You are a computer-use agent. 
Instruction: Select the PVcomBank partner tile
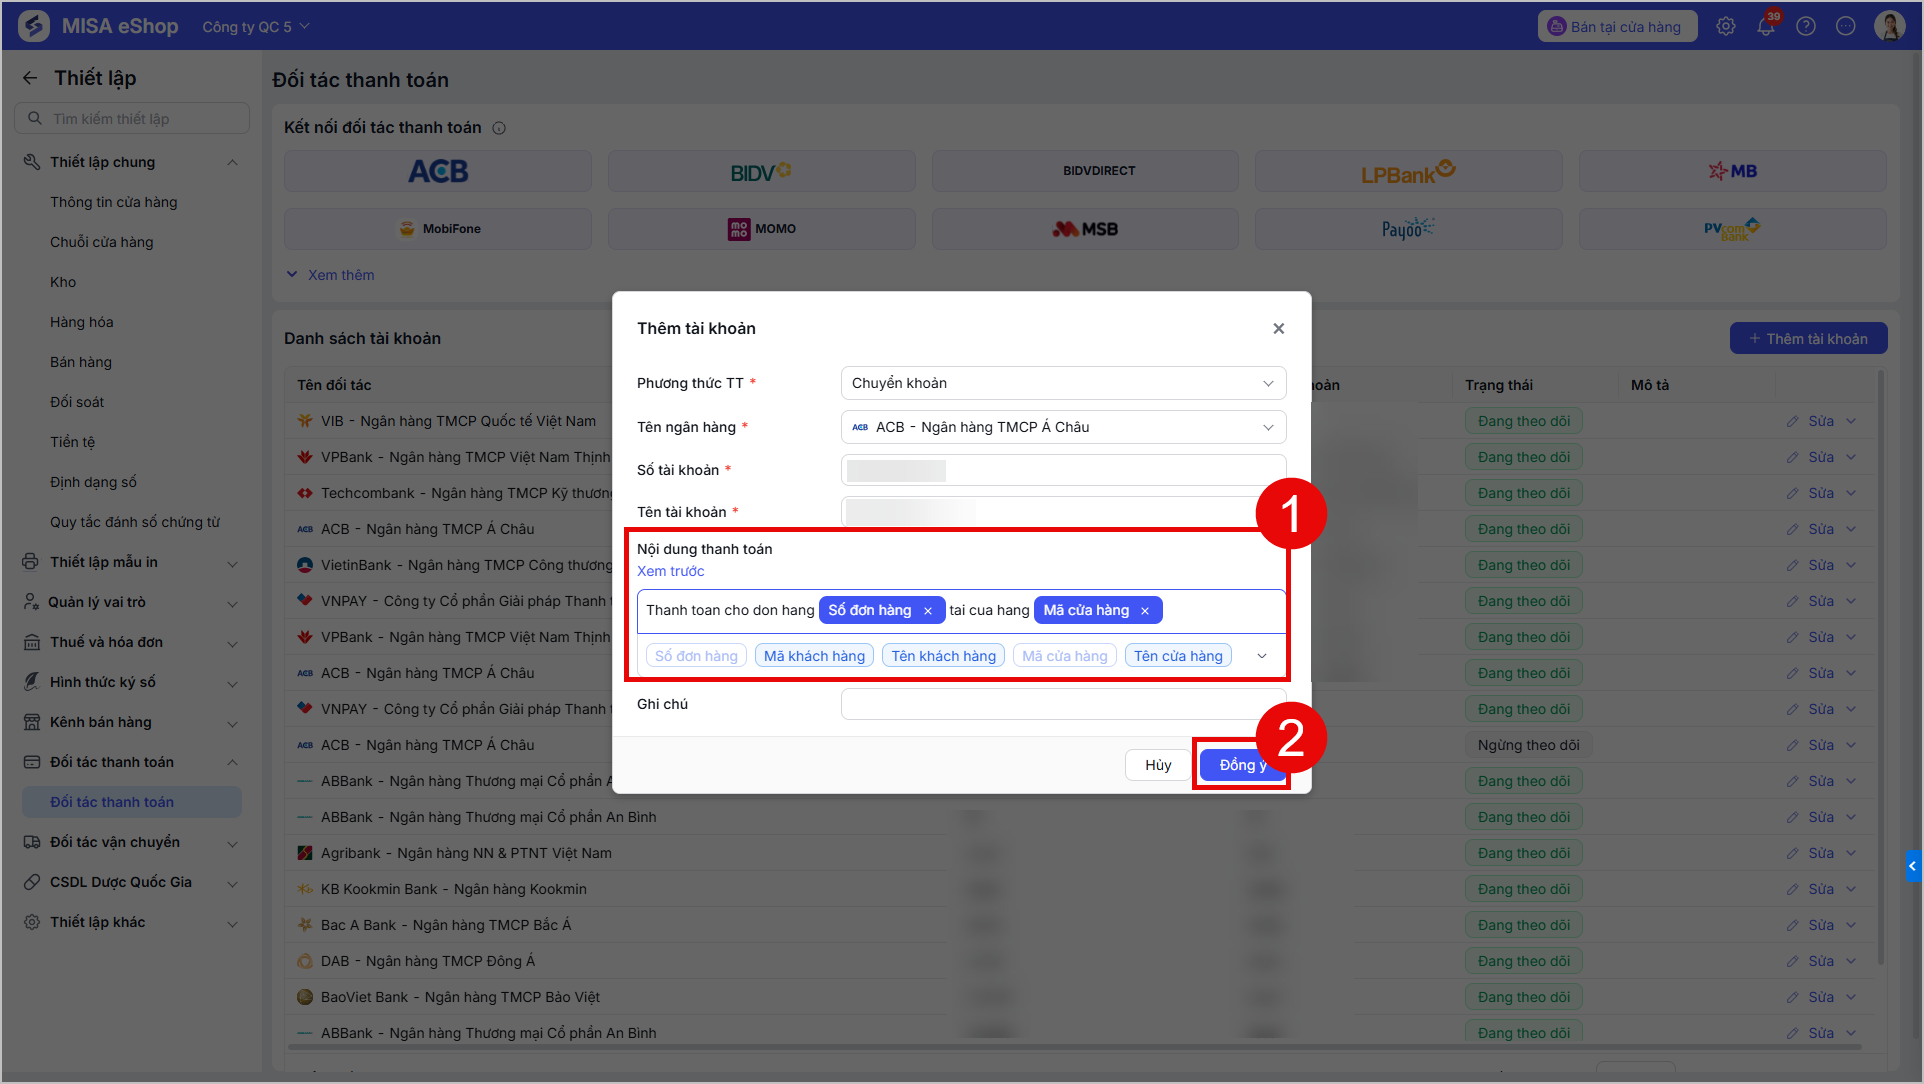1732,229
